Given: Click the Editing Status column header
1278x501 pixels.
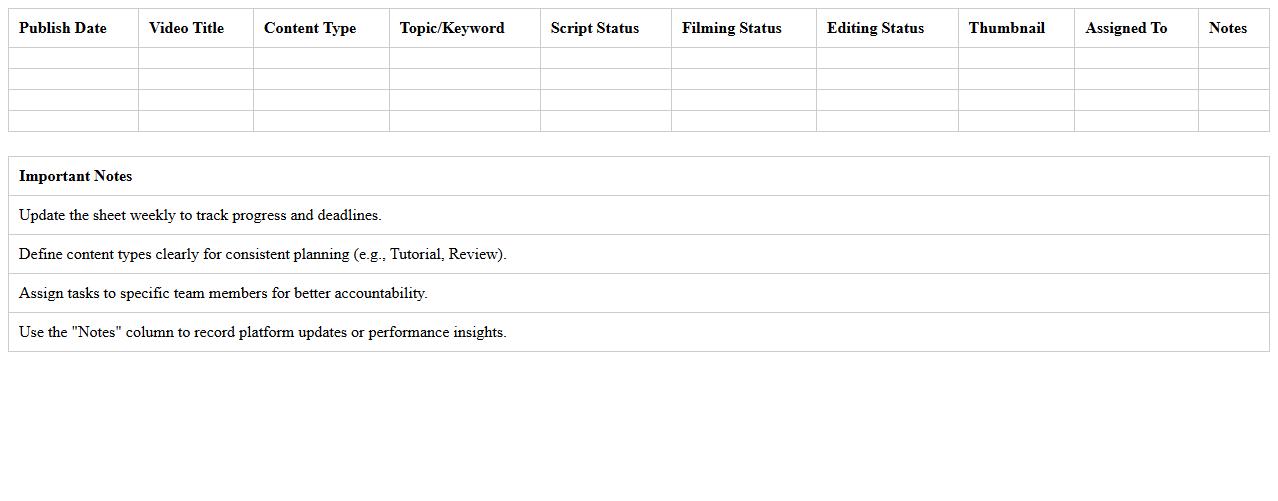Looking at the screenshot, I should click(x=876, y=28).
